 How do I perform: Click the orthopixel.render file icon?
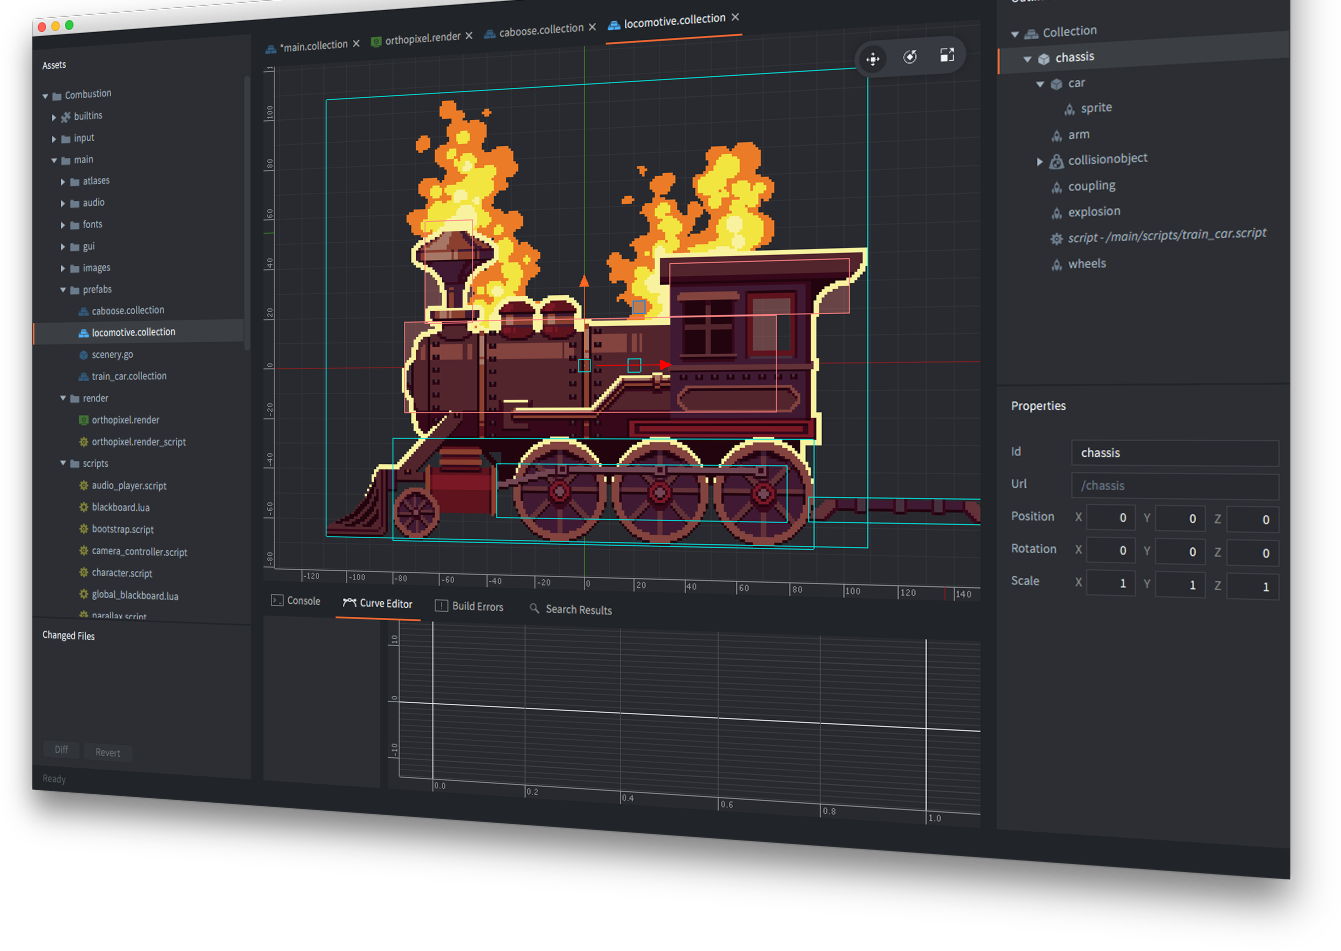pyautogui.click(x=84, y=420)
